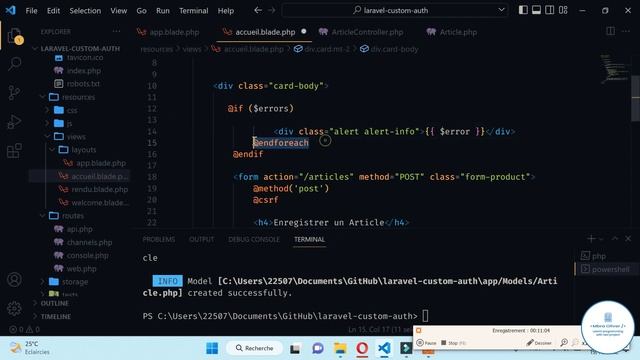640x360 pixels.
Task: Open web.php in the routes folder
Action: 81,269
